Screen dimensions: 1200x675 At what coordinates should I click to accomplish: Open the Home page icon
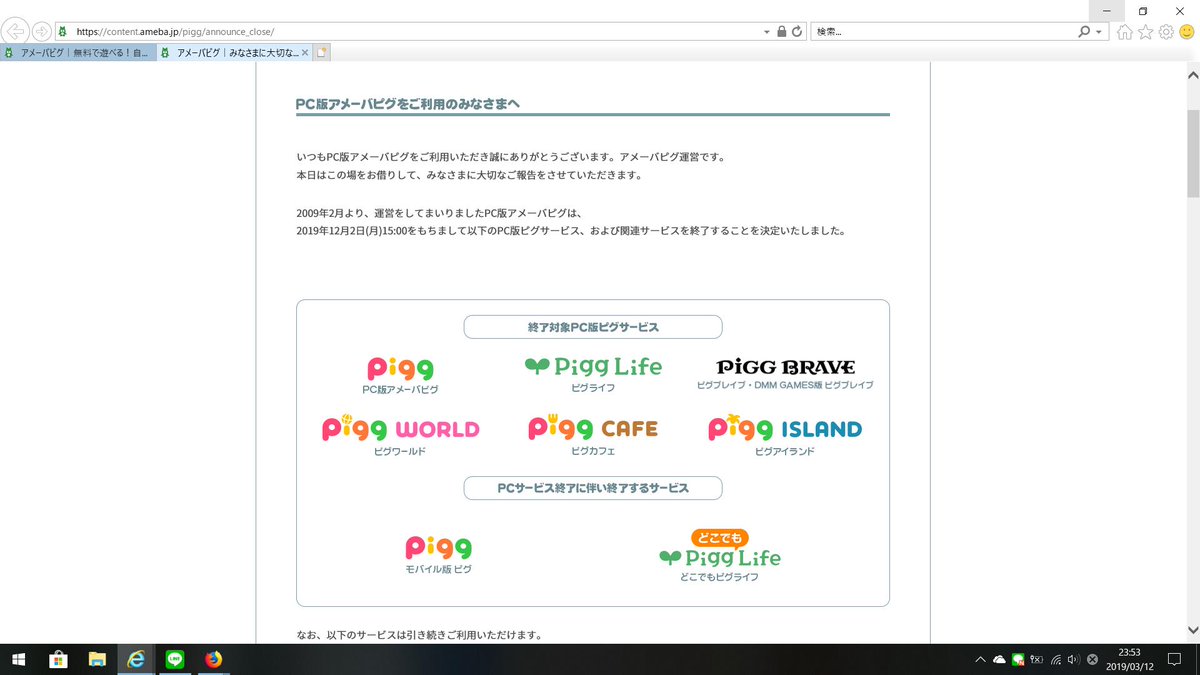1125,32
